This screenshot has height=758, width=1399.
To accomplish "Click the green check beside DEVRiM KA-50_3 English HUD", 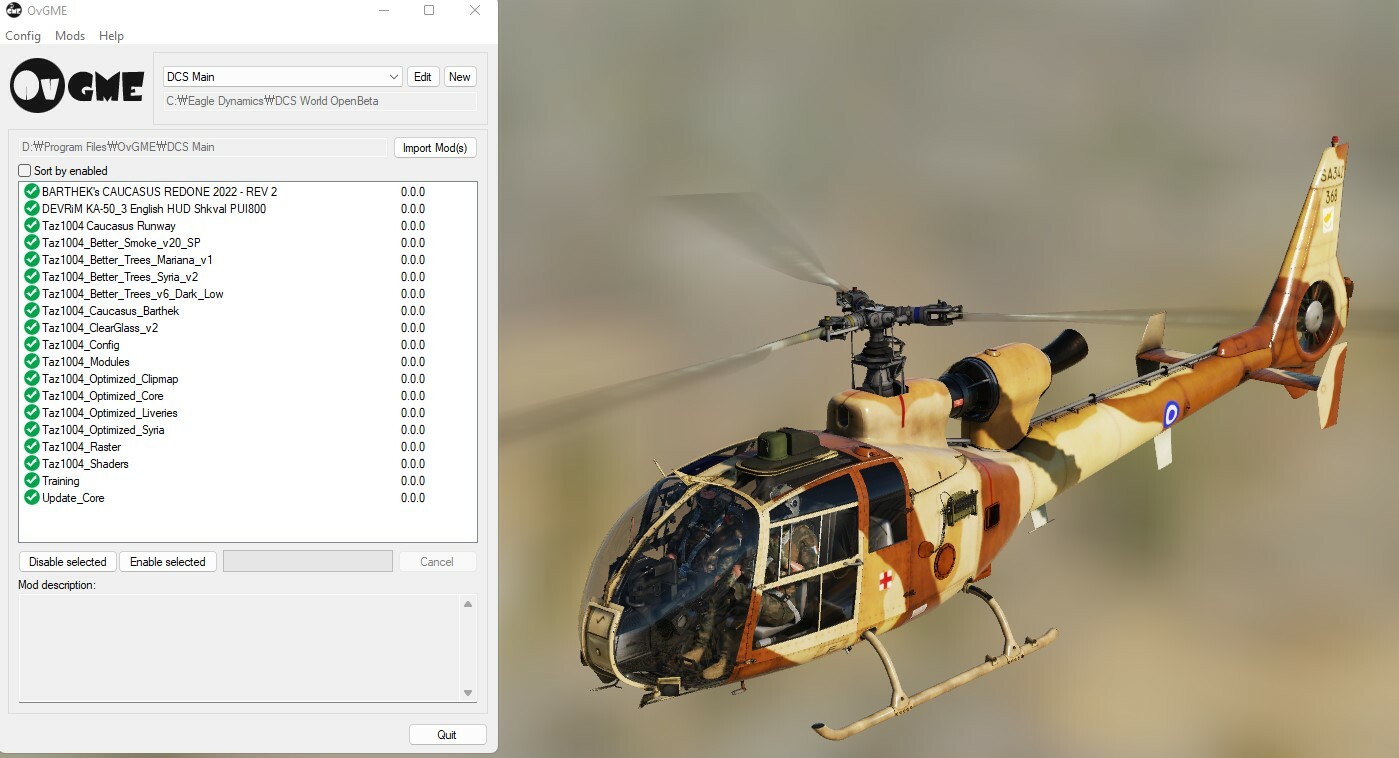I will point(29,208).
